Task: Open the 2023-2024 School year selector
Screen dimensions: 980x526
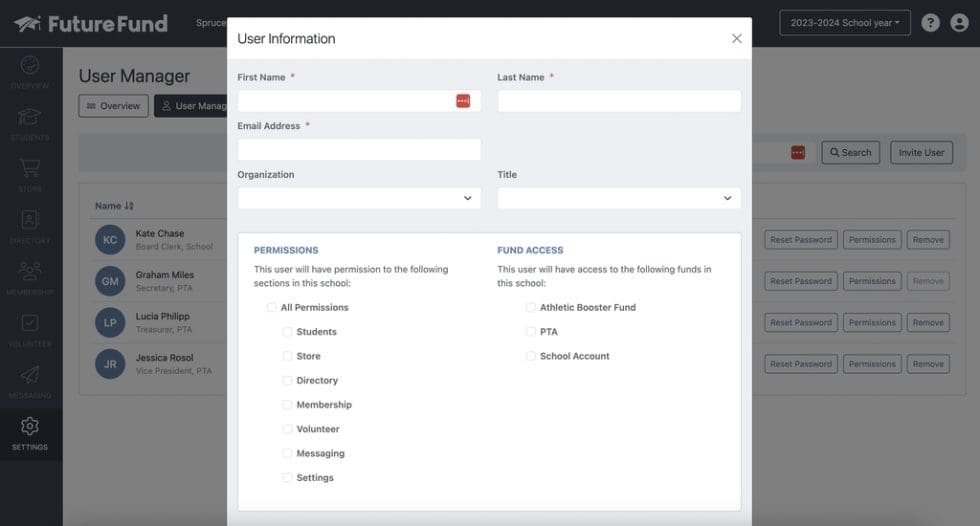Action: point(844,23)
